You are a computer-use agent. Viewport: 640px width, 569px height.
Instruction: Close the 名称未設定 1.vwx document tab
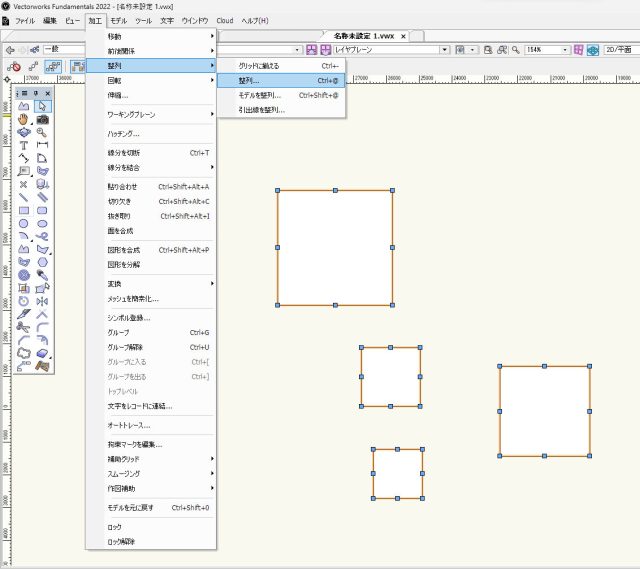coord(404,36)
